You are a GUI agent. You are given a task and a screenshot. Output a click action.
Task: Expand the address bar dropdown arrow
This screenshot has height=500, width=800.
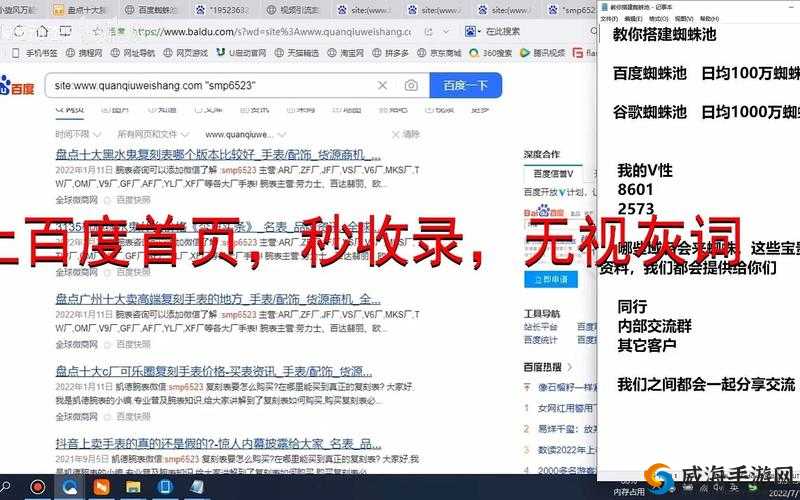[x=446, y=32]
